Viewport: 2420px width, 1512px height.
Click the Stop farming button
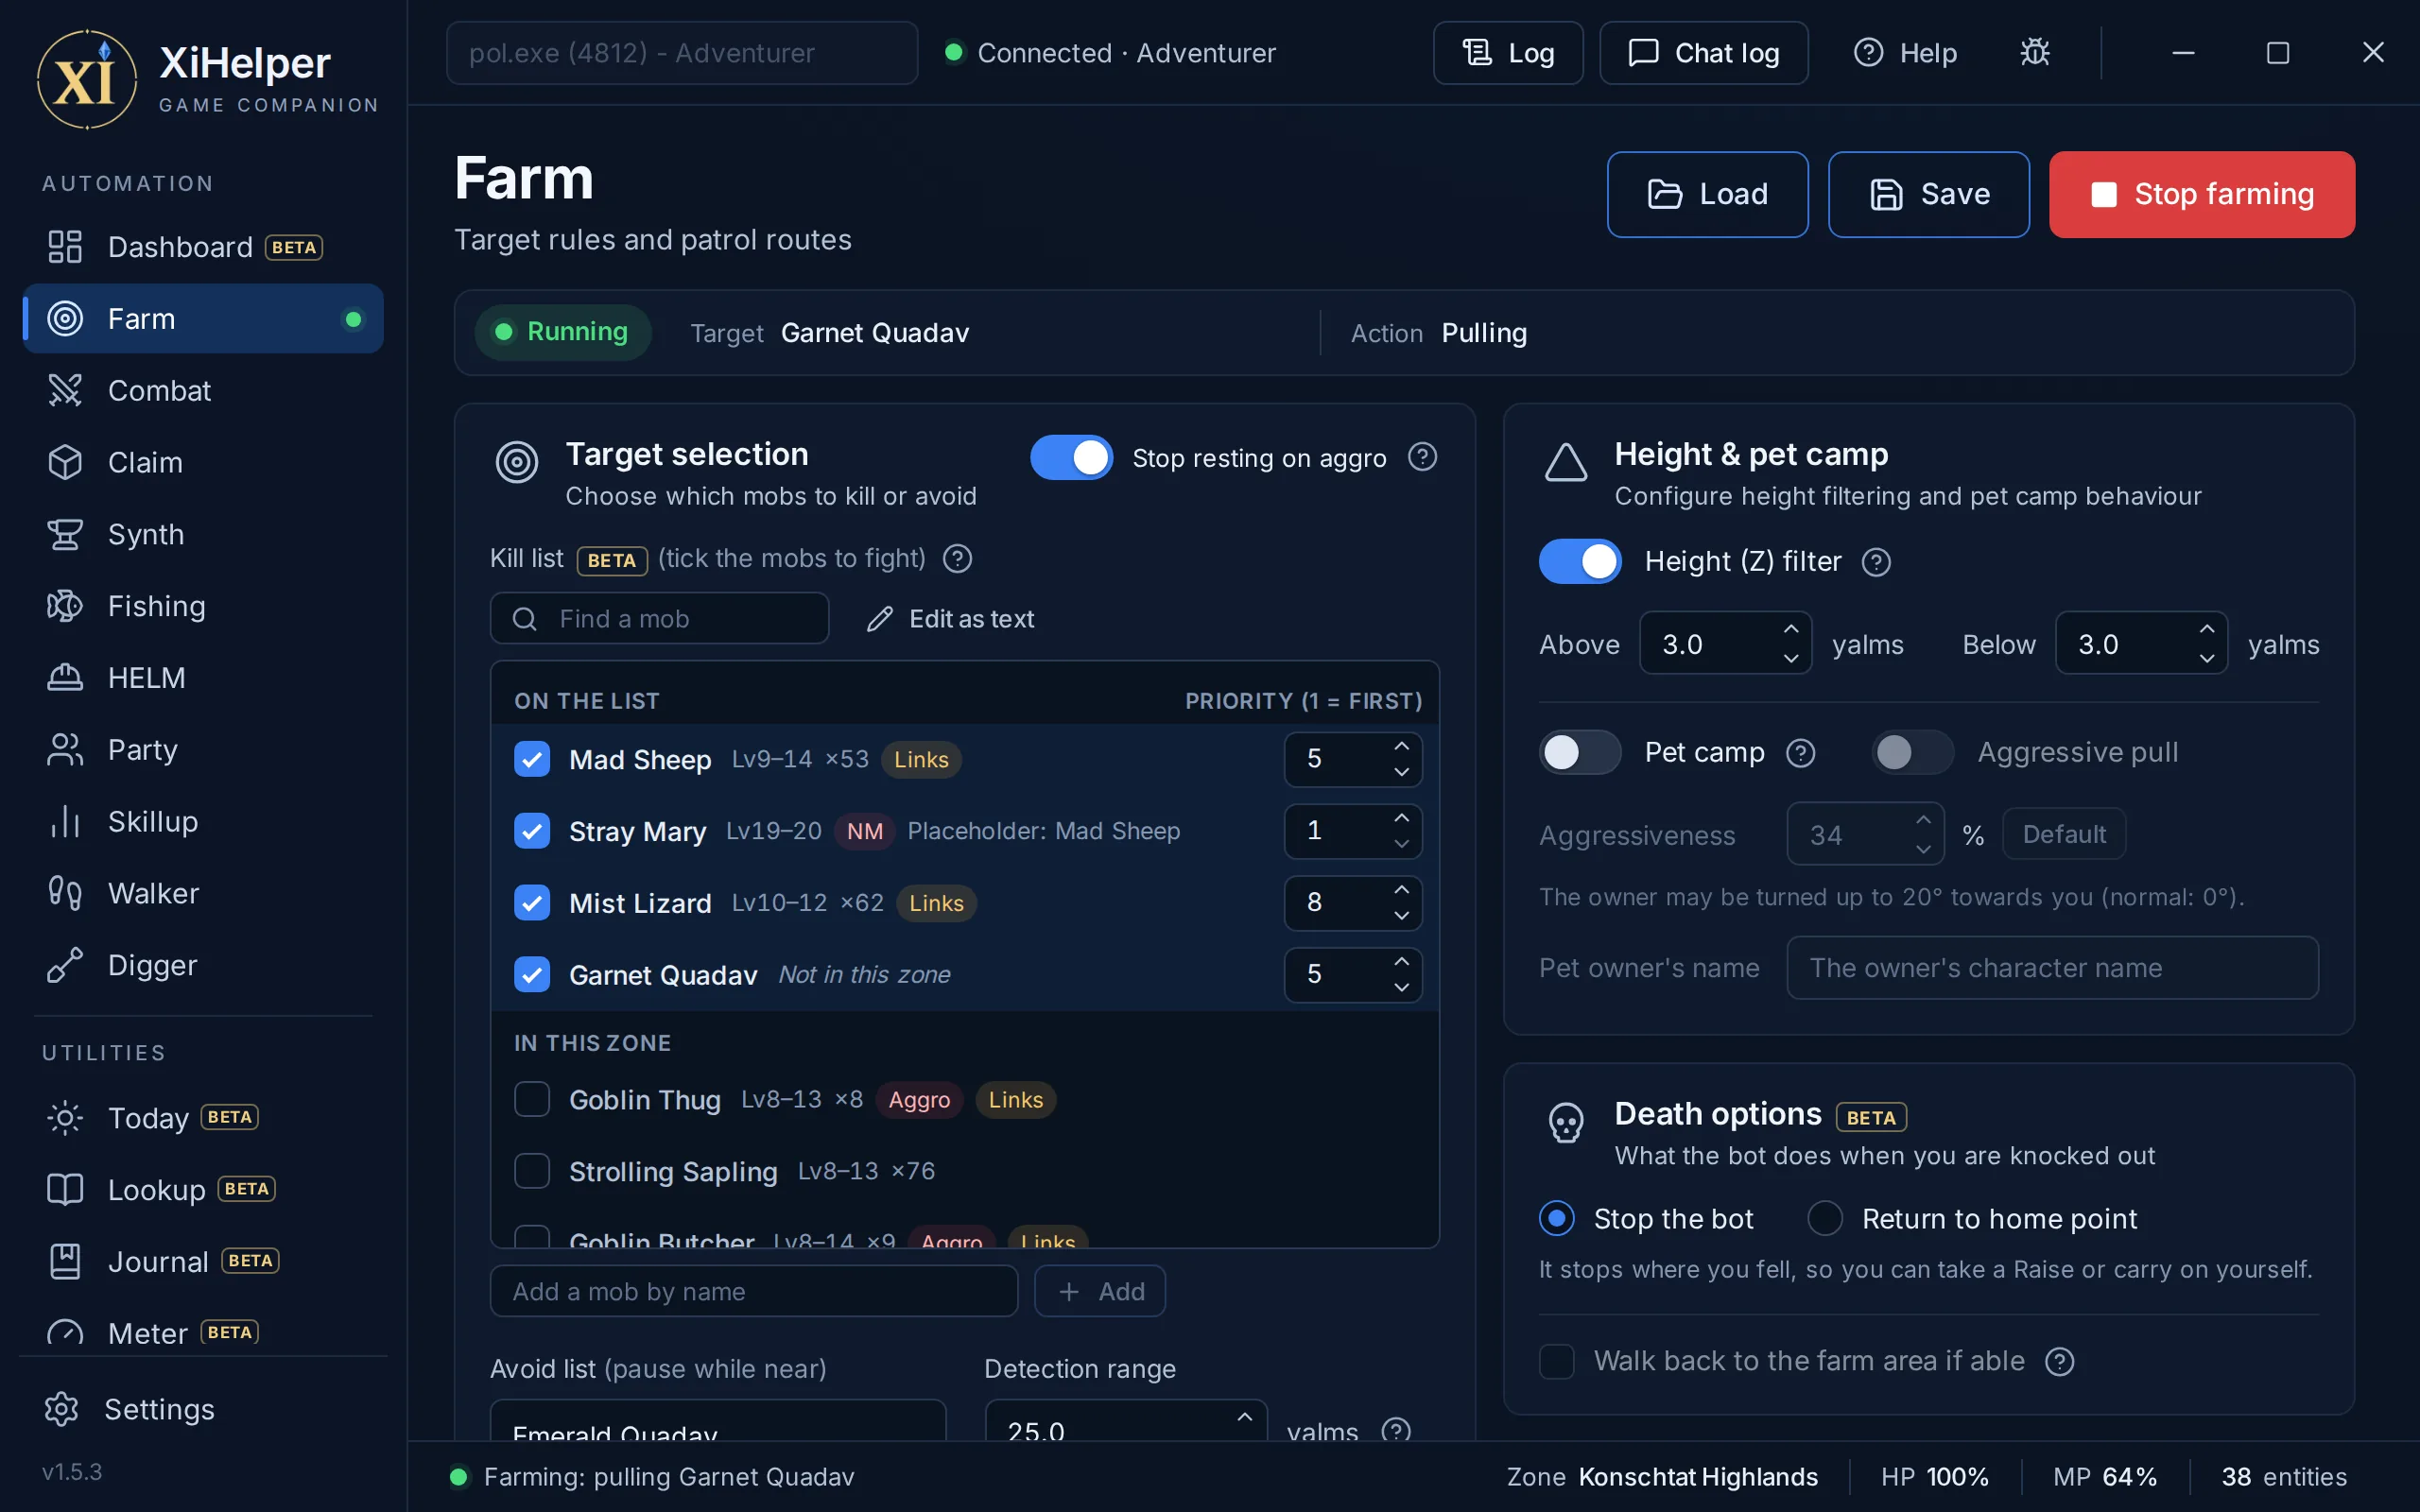(x=2201, y=194)
